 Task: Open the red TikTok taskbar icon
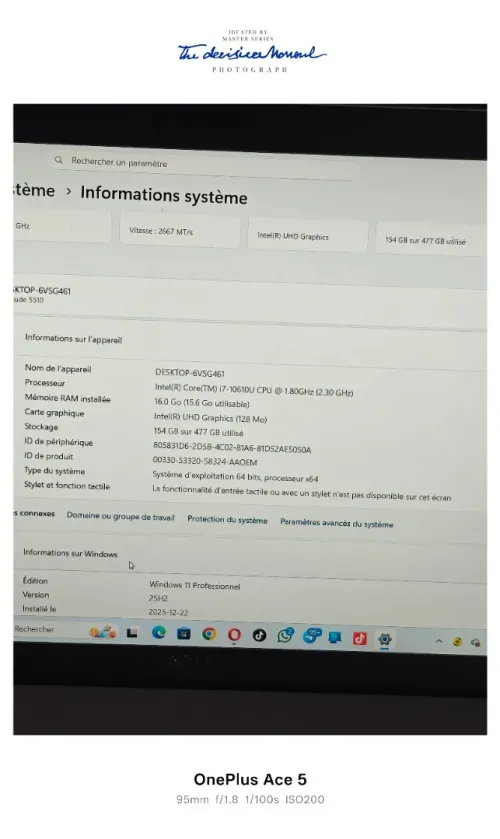tap(360, 638)
